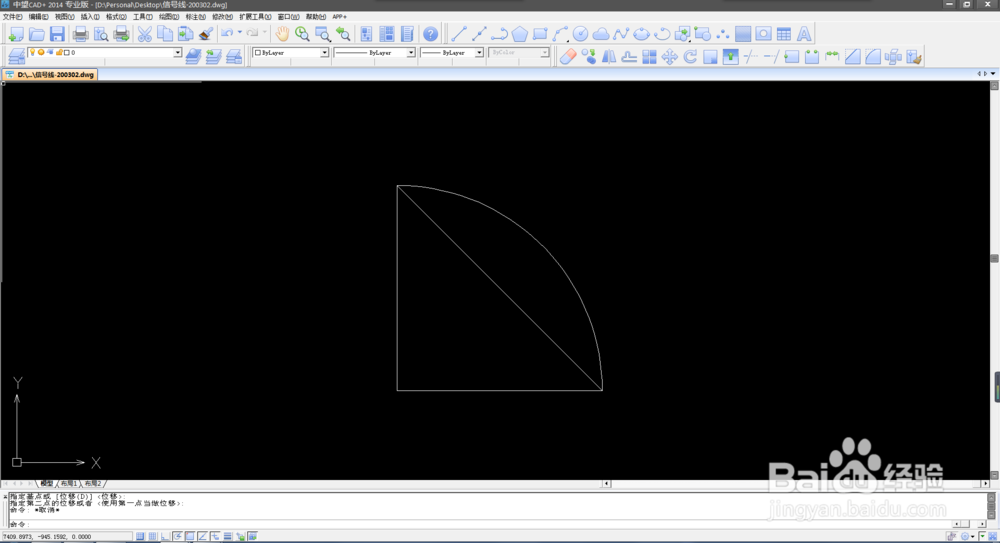The image size is (1000, 543).
Task: Select the Spline drawing tool
Action: tap(621, 34)
